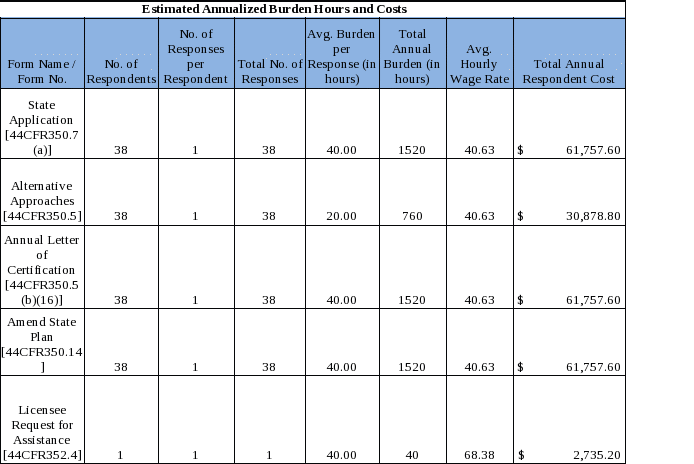Select avg burden 20.00 in Alternative Approaches row
The height and width of the screenshot is (464, 694).
click(341, 216)
